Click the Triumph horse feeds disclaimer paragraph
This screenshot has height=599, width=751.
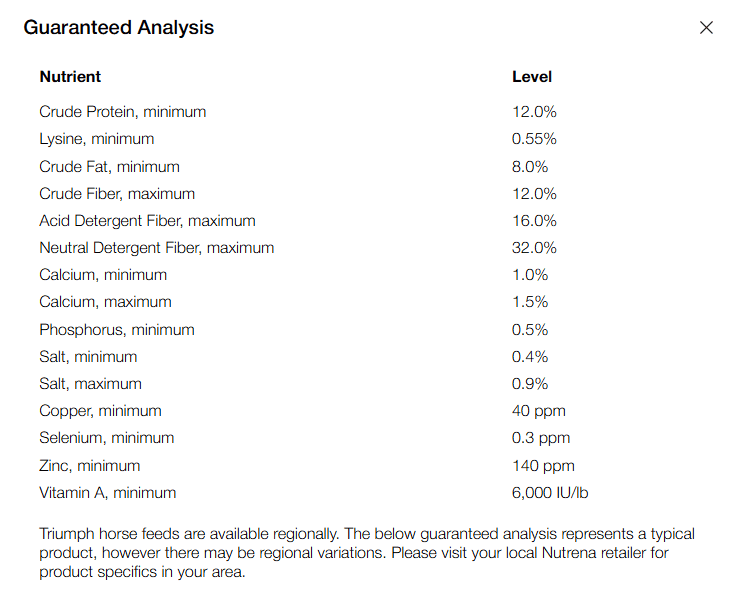[x=366, y=553]
